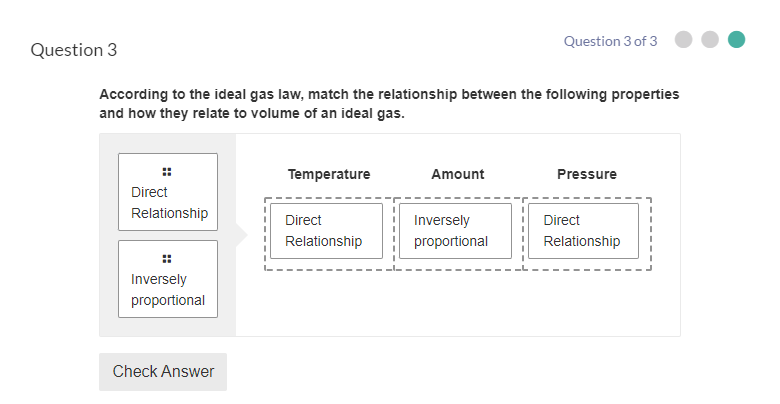Click 'Direct Relationship' text in left source tile
Screen dimensions: 780x404
click(x=168, y=203)
